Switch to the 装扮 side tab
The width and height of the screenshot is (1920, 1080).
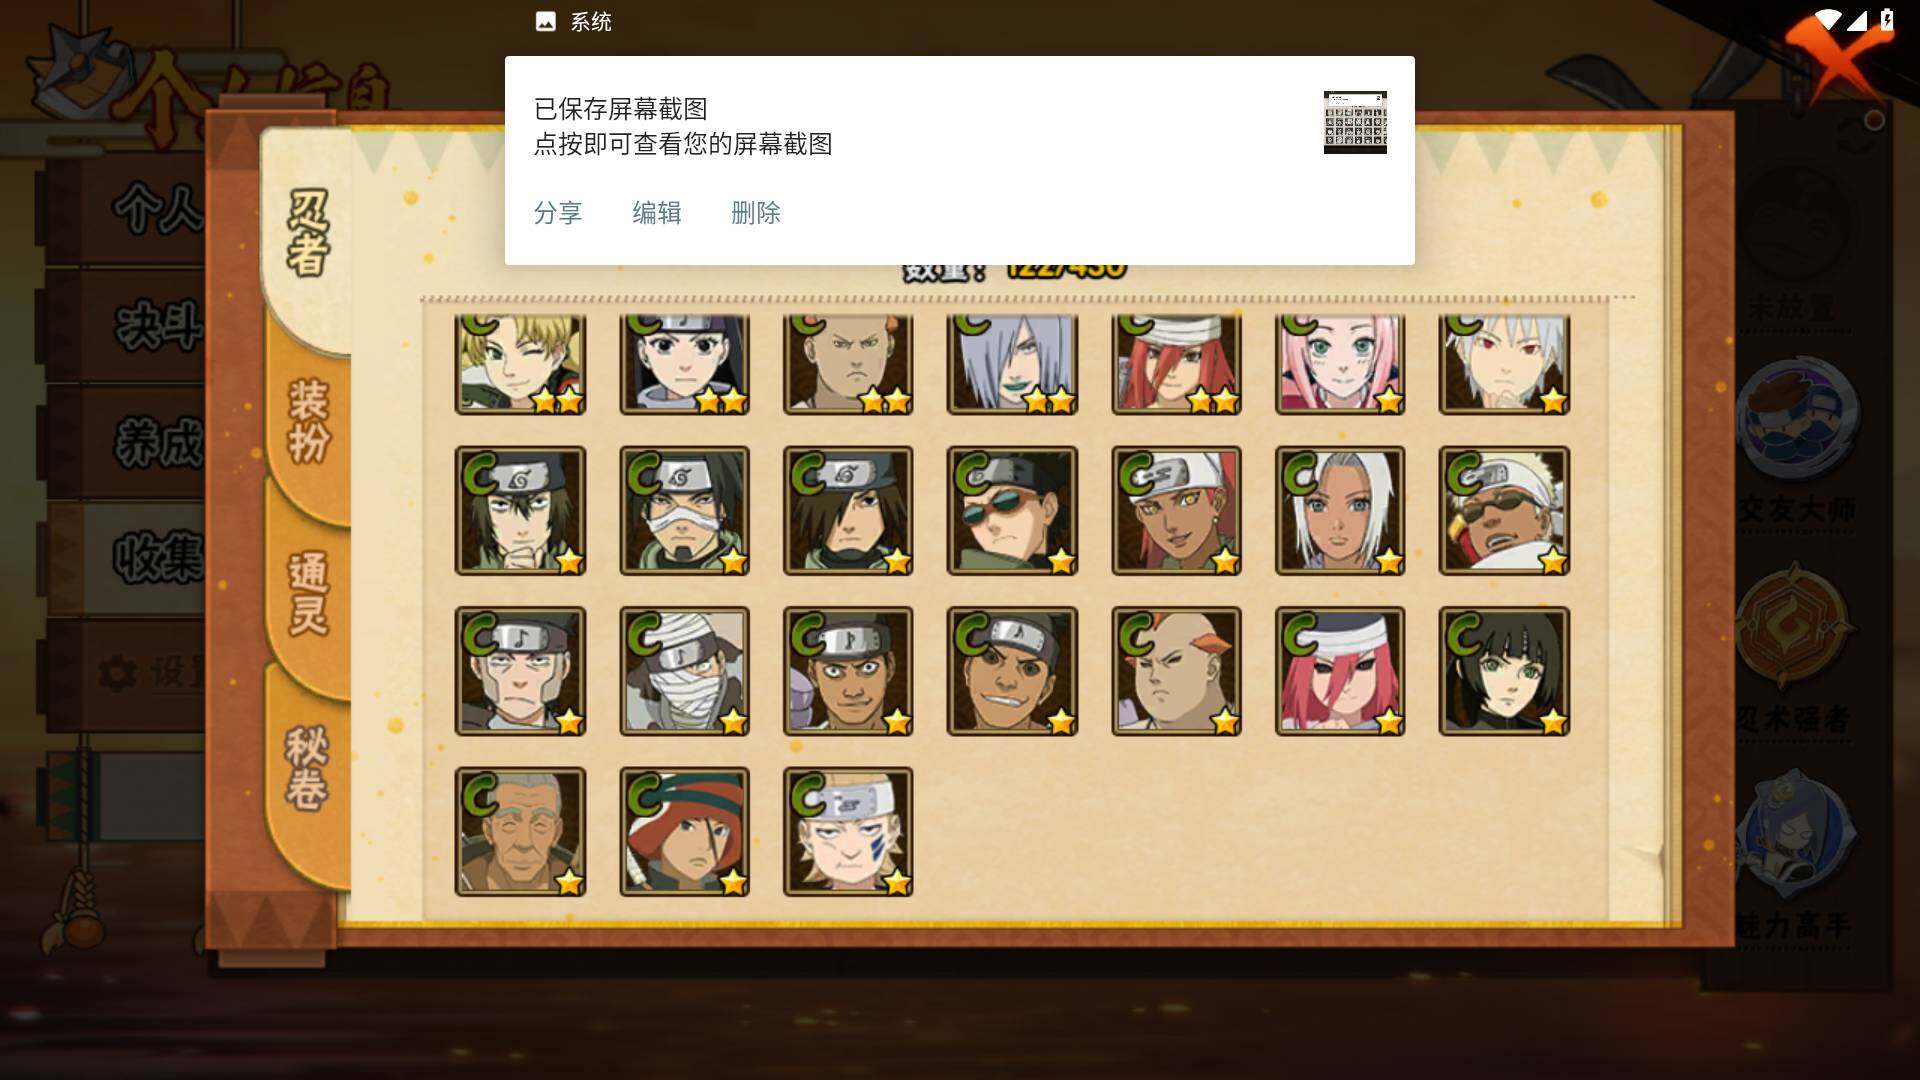click(308, 422)
